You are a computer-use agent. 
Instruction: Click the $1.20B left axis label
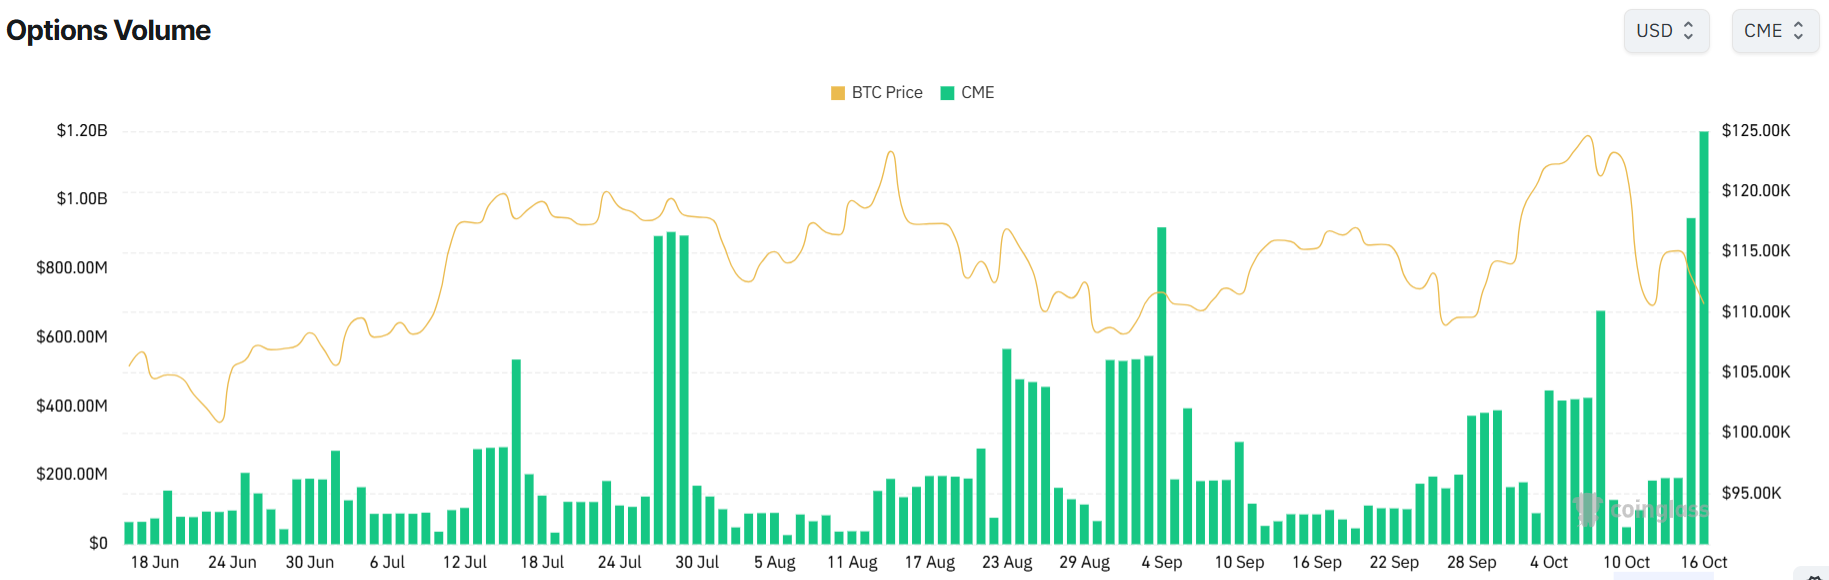tap(82, 131)
